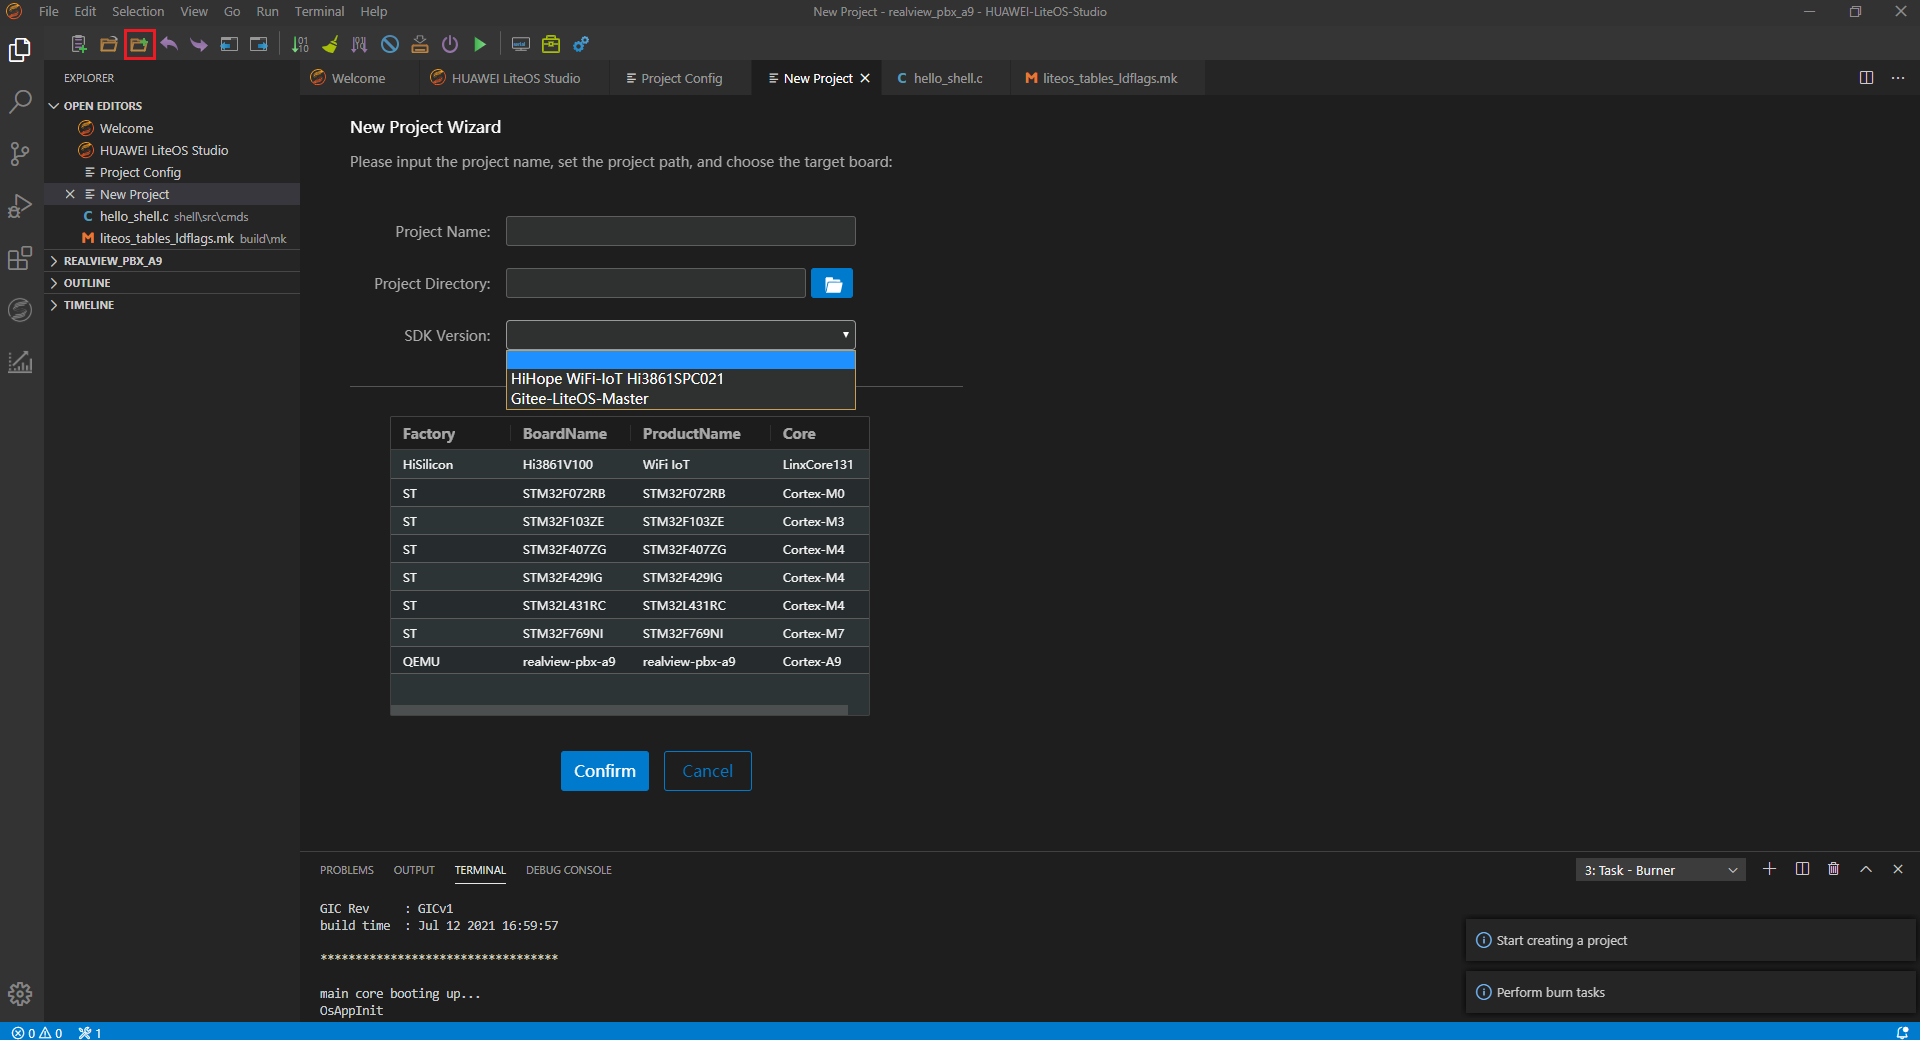Click the Burn download icon

(420, 44)
